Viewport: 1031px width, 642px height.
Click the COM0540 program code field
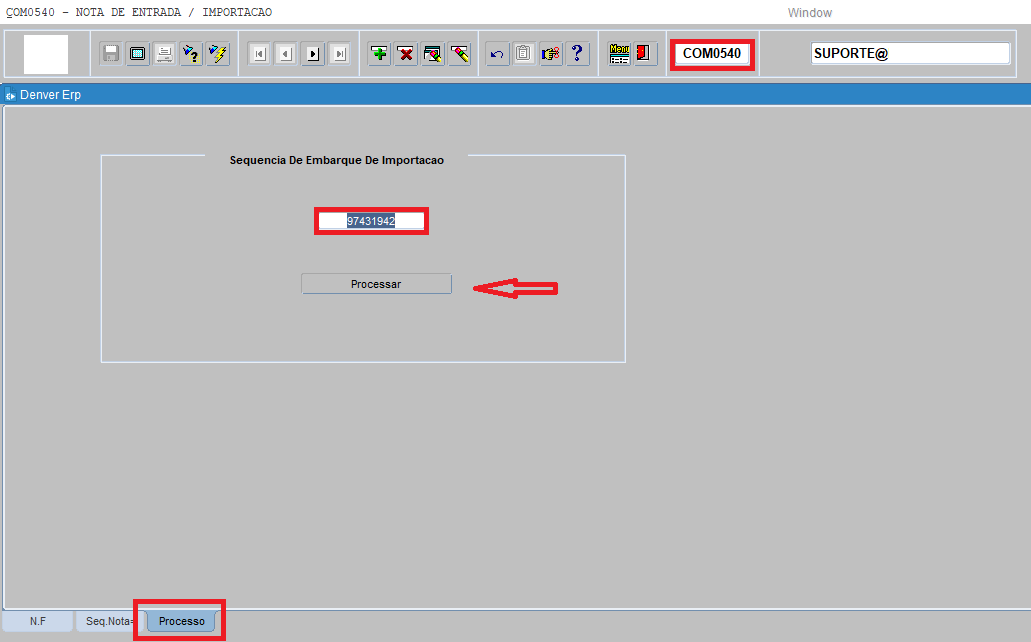[712, 54]
